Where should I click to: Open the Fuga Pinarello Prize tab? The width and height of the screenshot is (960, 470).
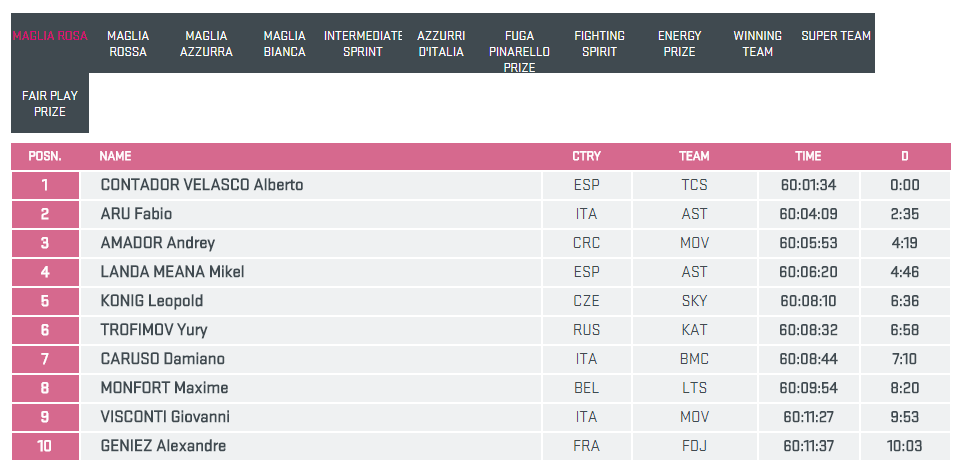(x=519, y=52)
